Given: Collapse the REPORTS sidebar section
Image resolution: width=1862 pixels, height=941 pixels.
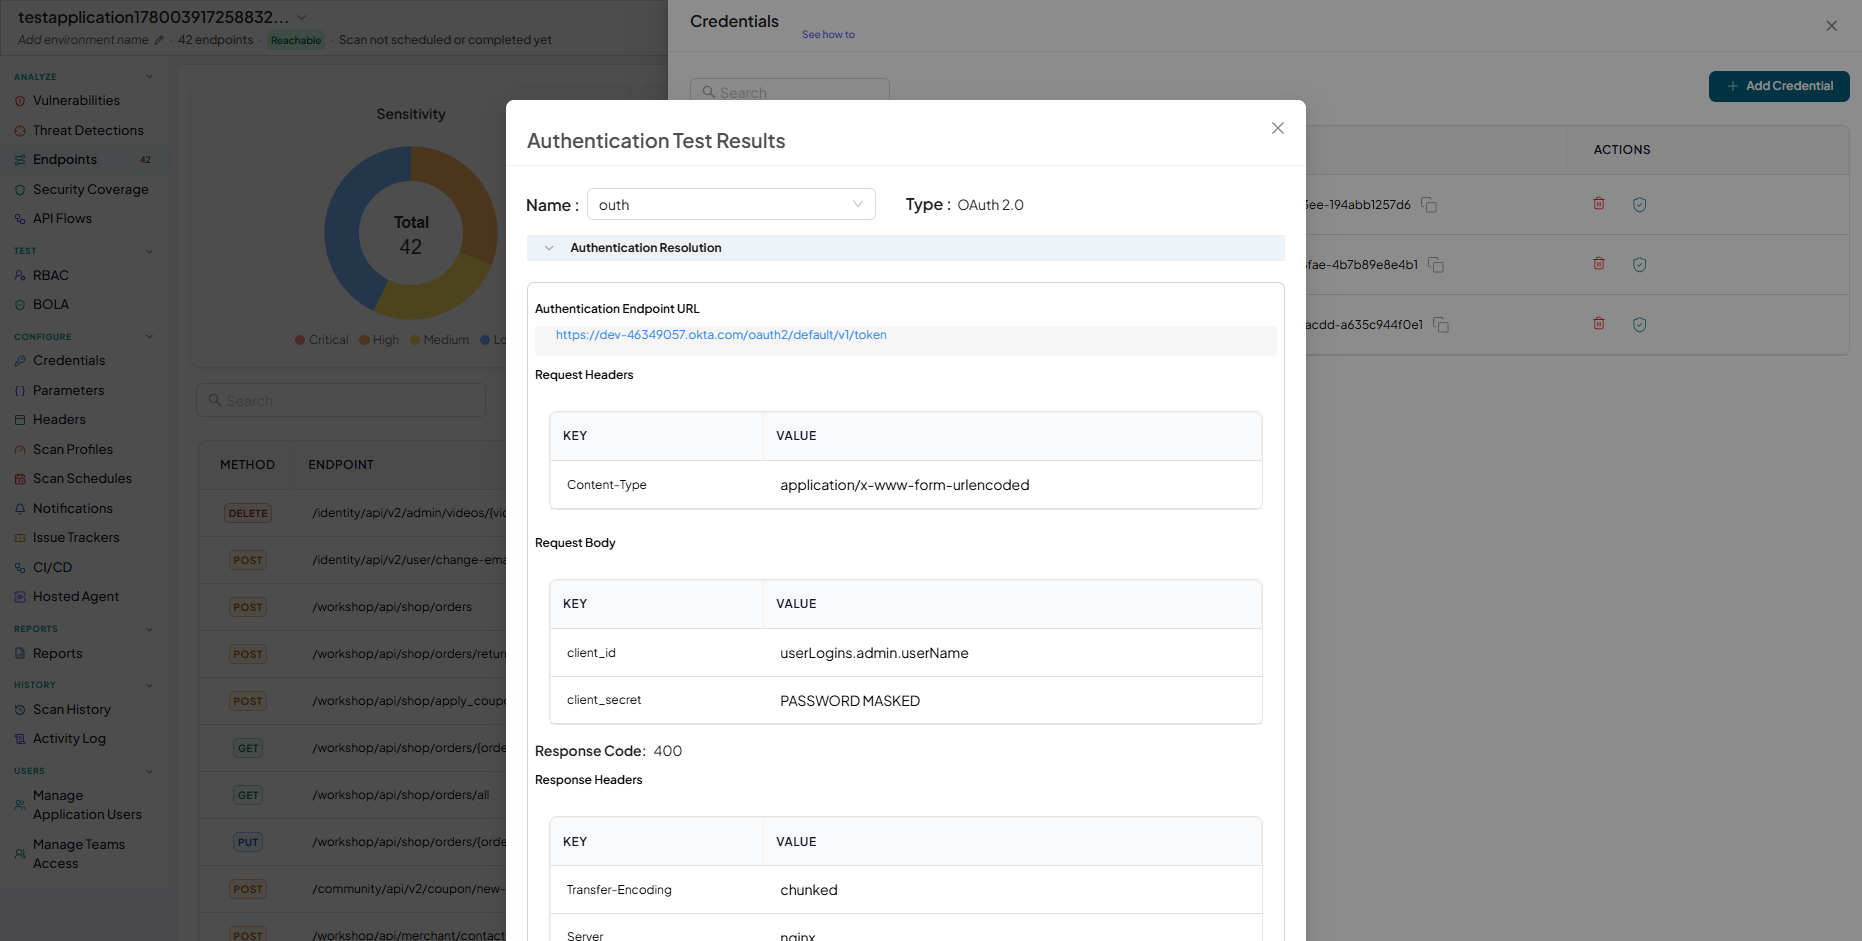Looking at the screenshot, I should (149, 629).
